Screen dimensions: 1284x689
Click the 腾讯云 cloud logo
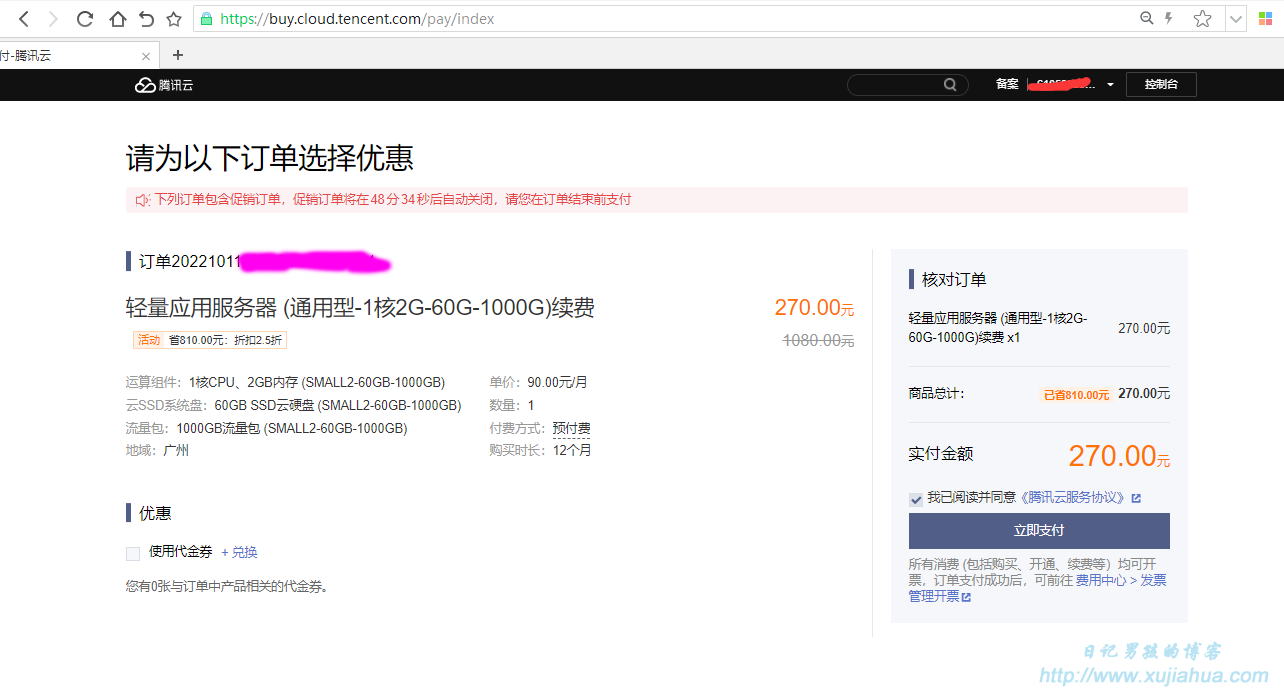pyautogui.click(x=164, y=85)
